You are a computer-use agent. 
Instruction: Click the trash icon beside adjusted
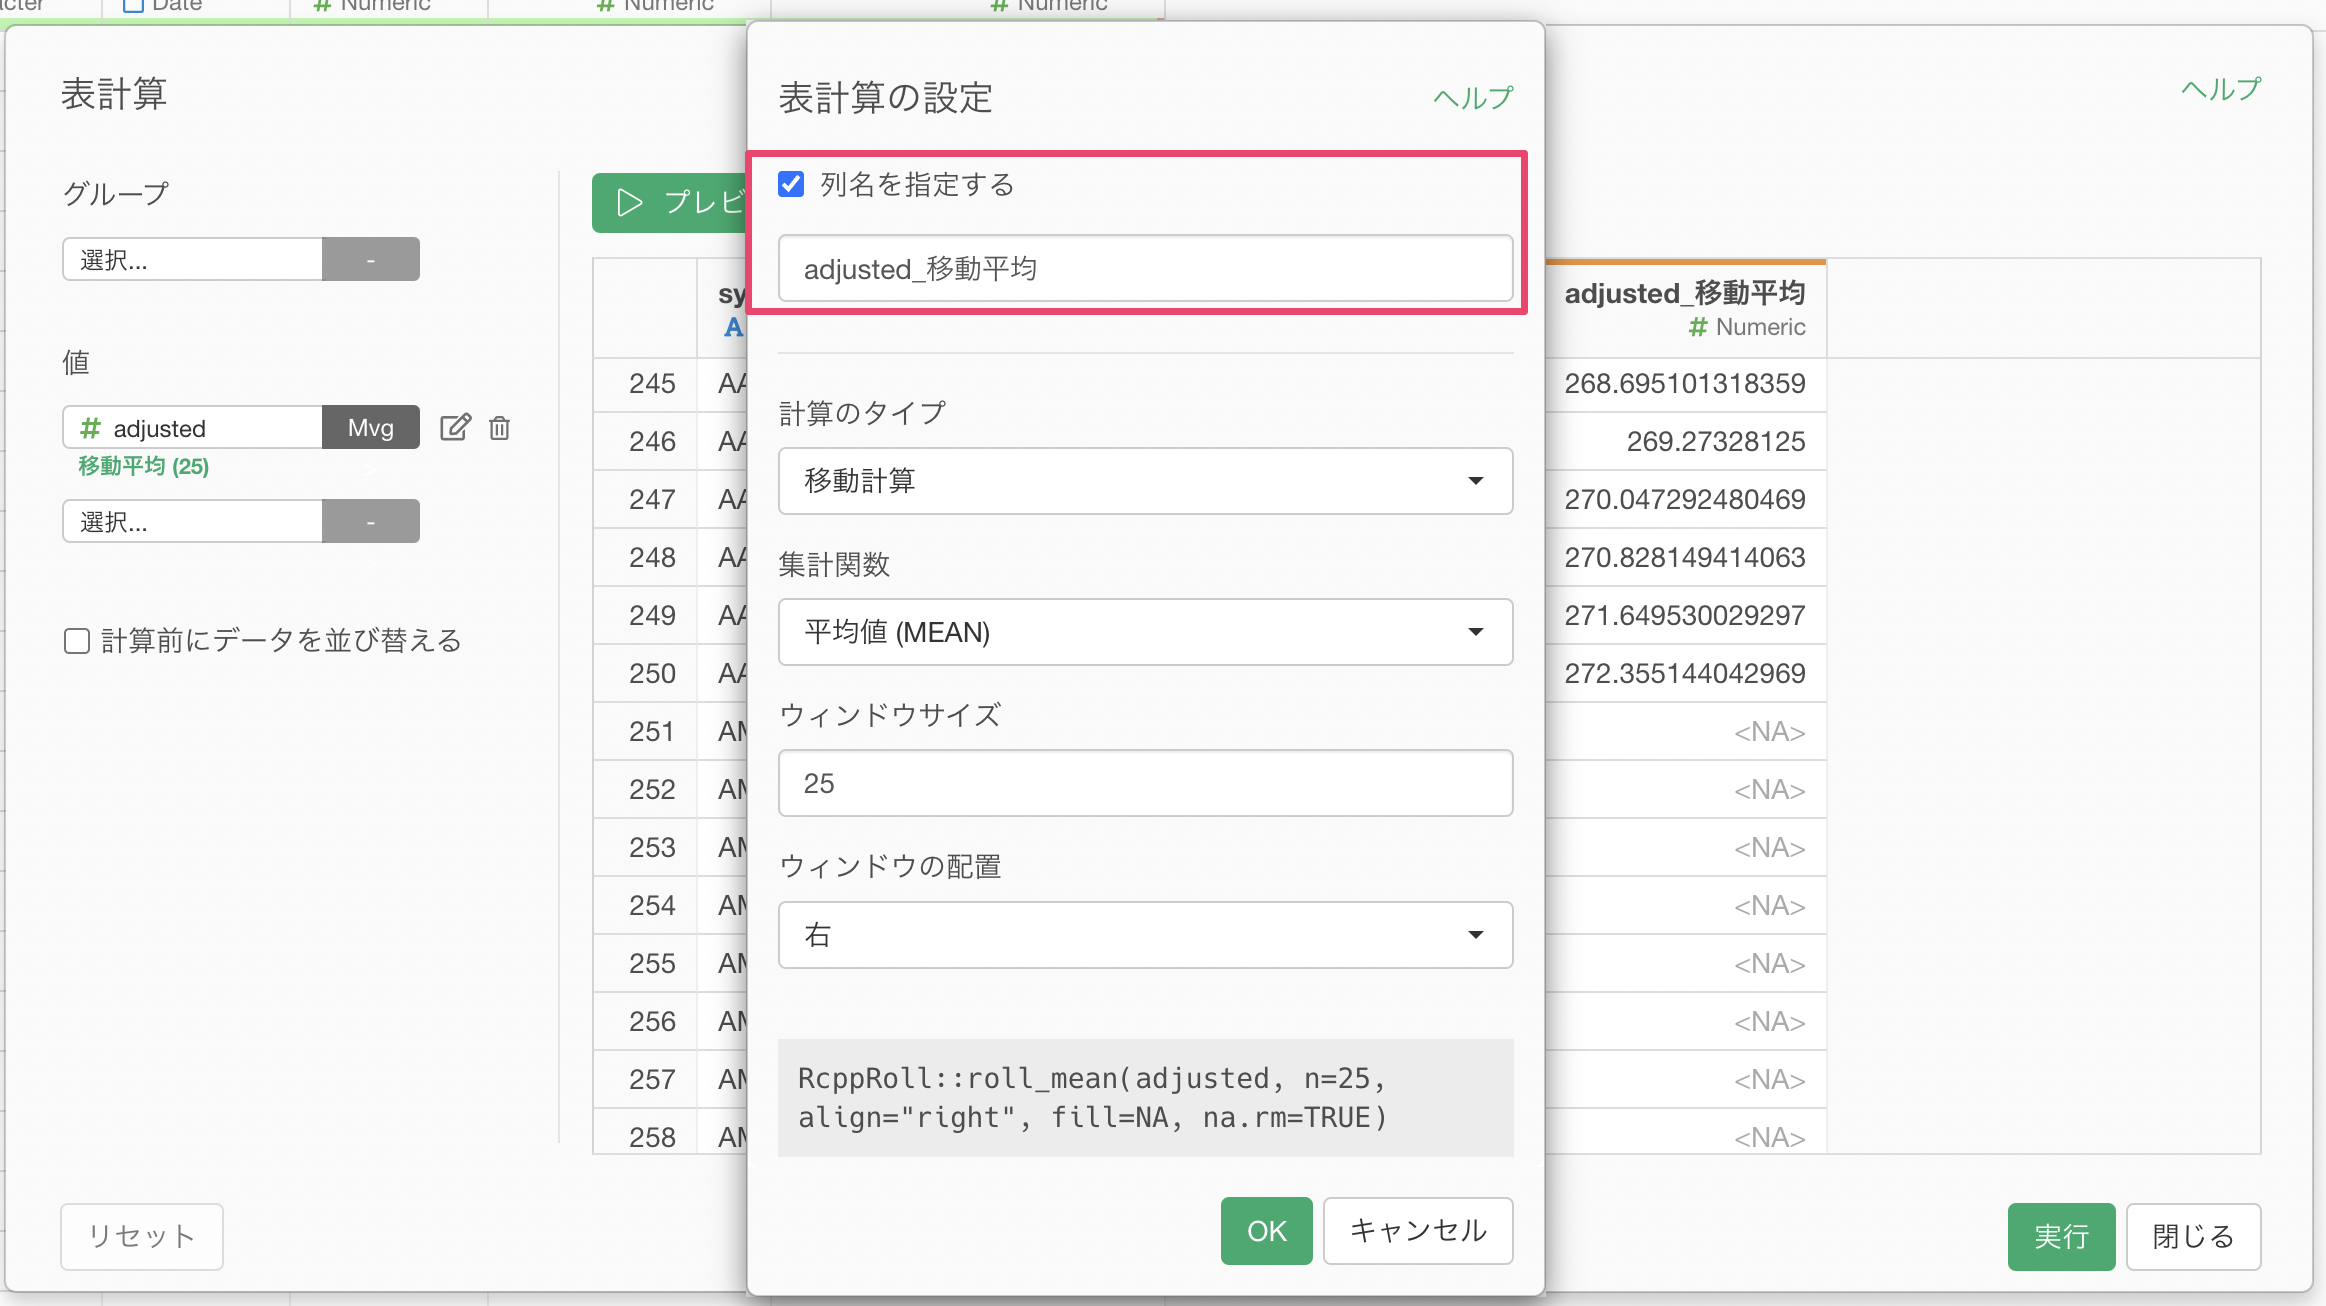(x=499, y=428)
